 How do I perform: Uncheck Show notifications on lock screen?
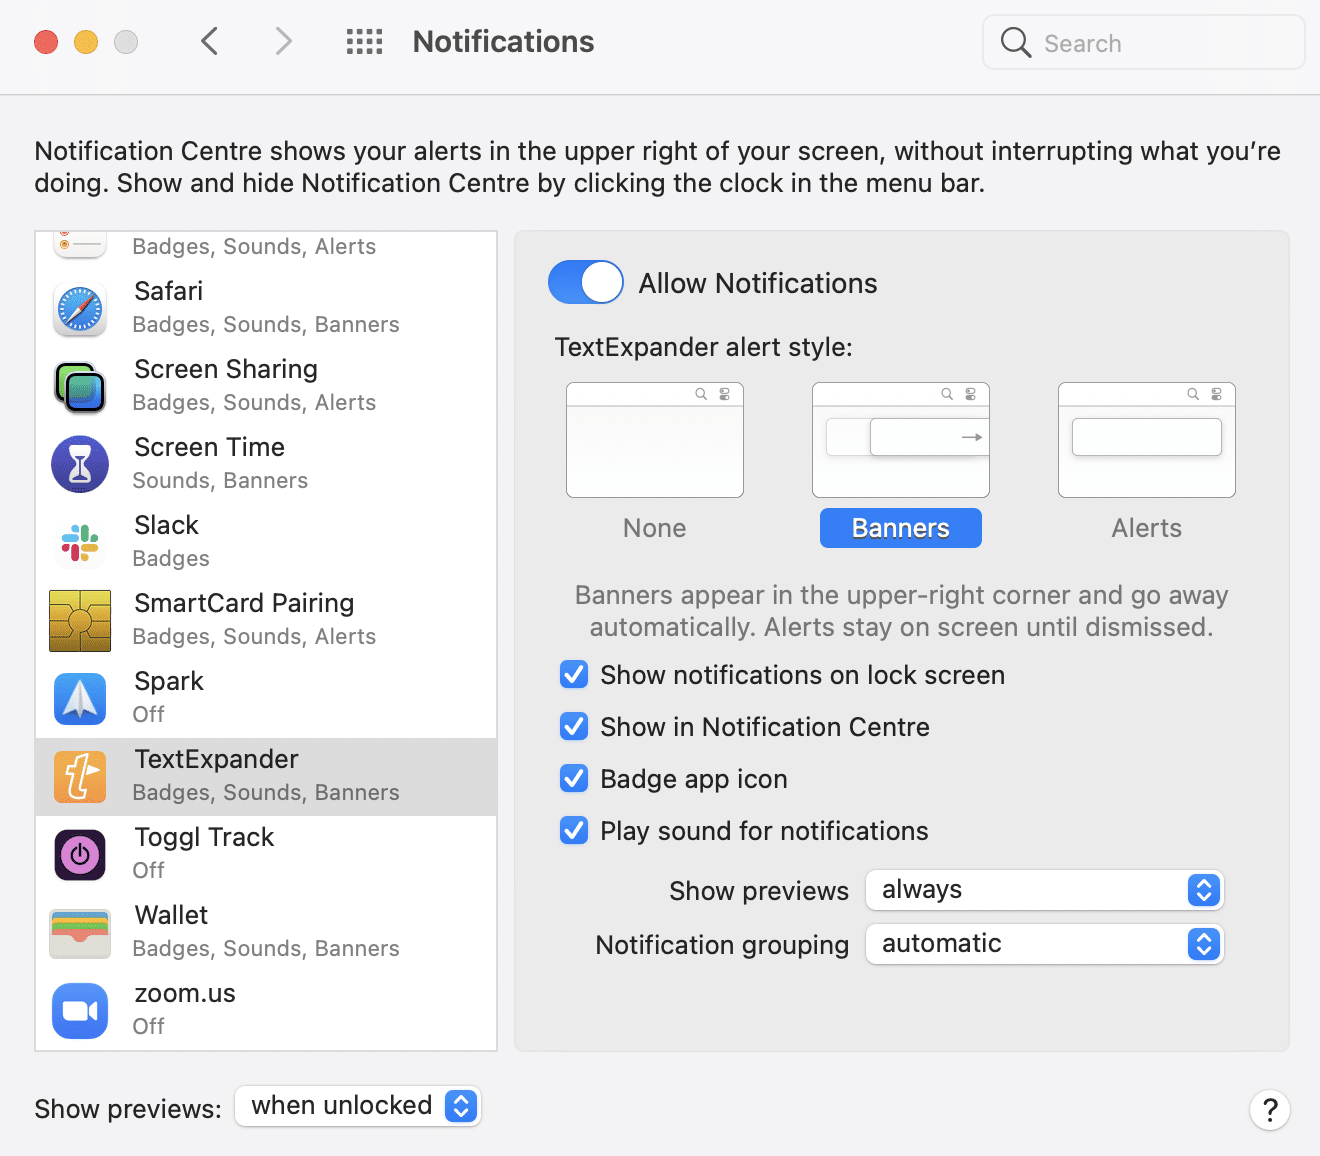click(574, 675)
